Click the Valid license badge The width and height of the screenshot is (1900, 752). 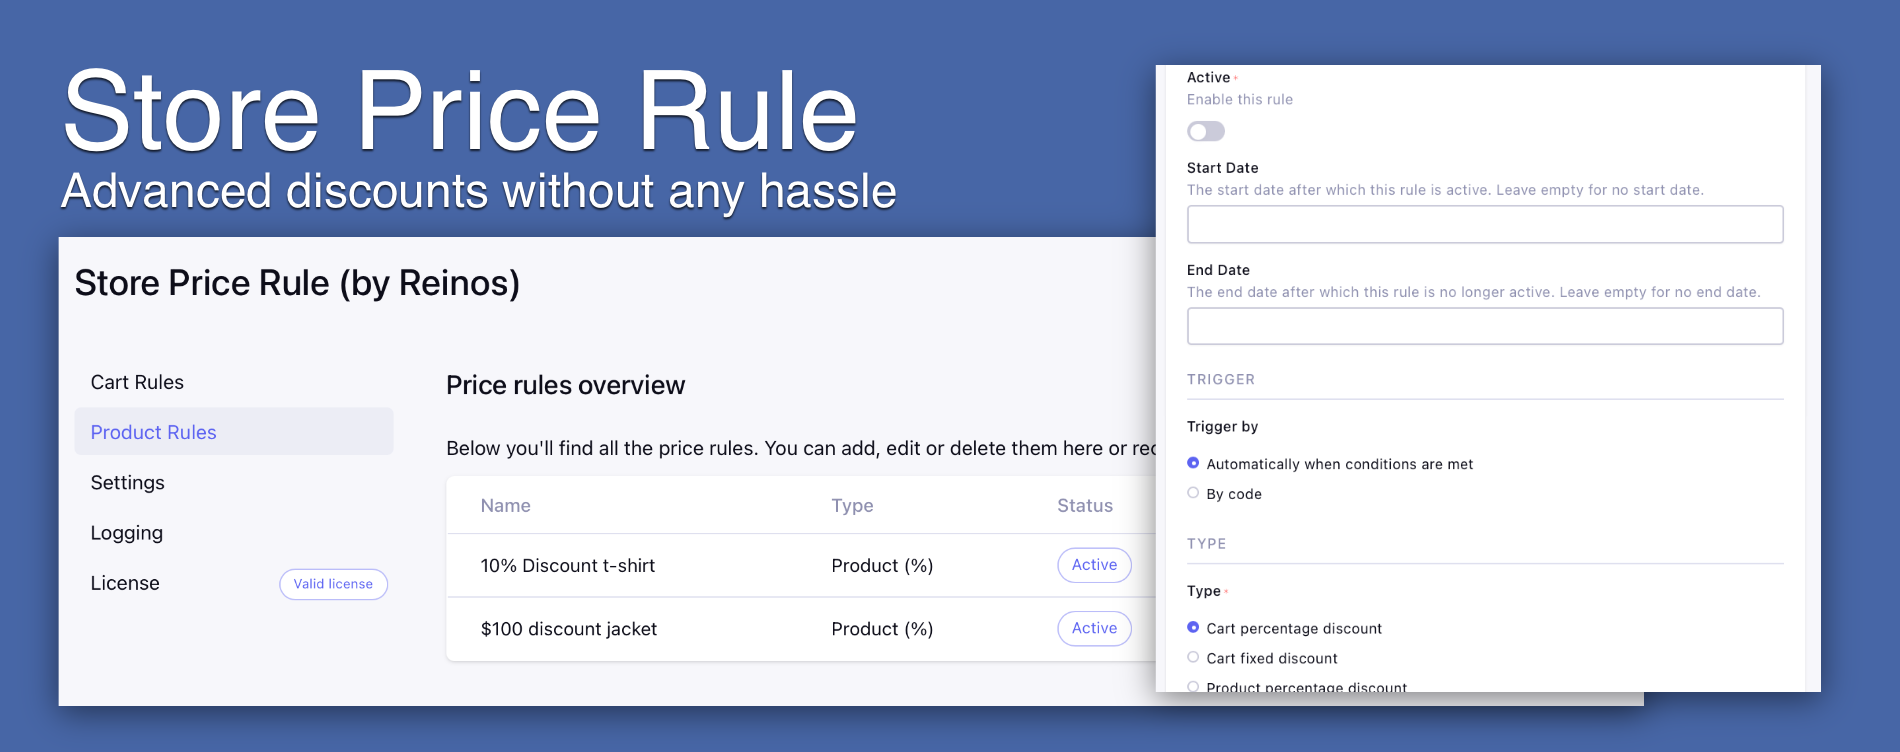333,584
